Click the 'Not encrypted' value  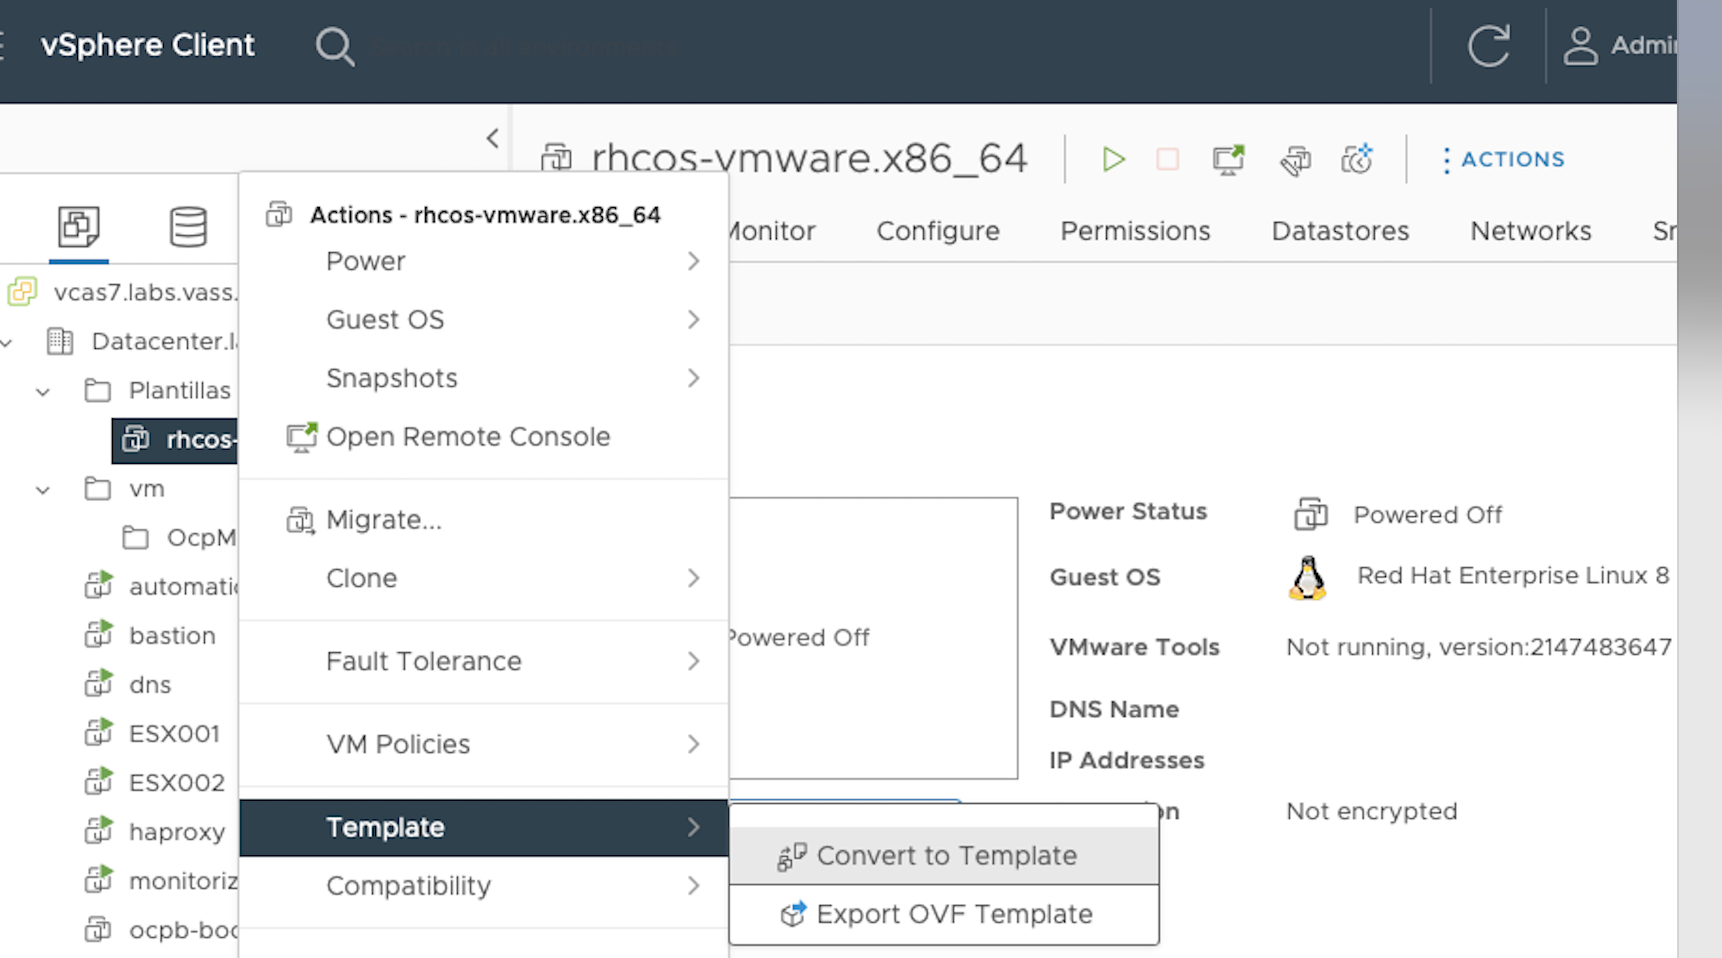(1371, 811)
